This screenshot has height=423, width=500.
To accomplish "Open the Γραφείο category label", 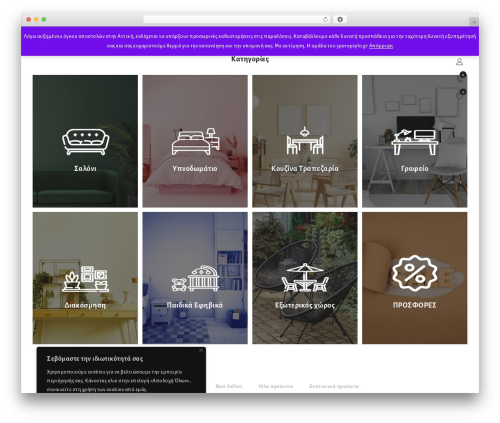I will [x=414, y=169].
